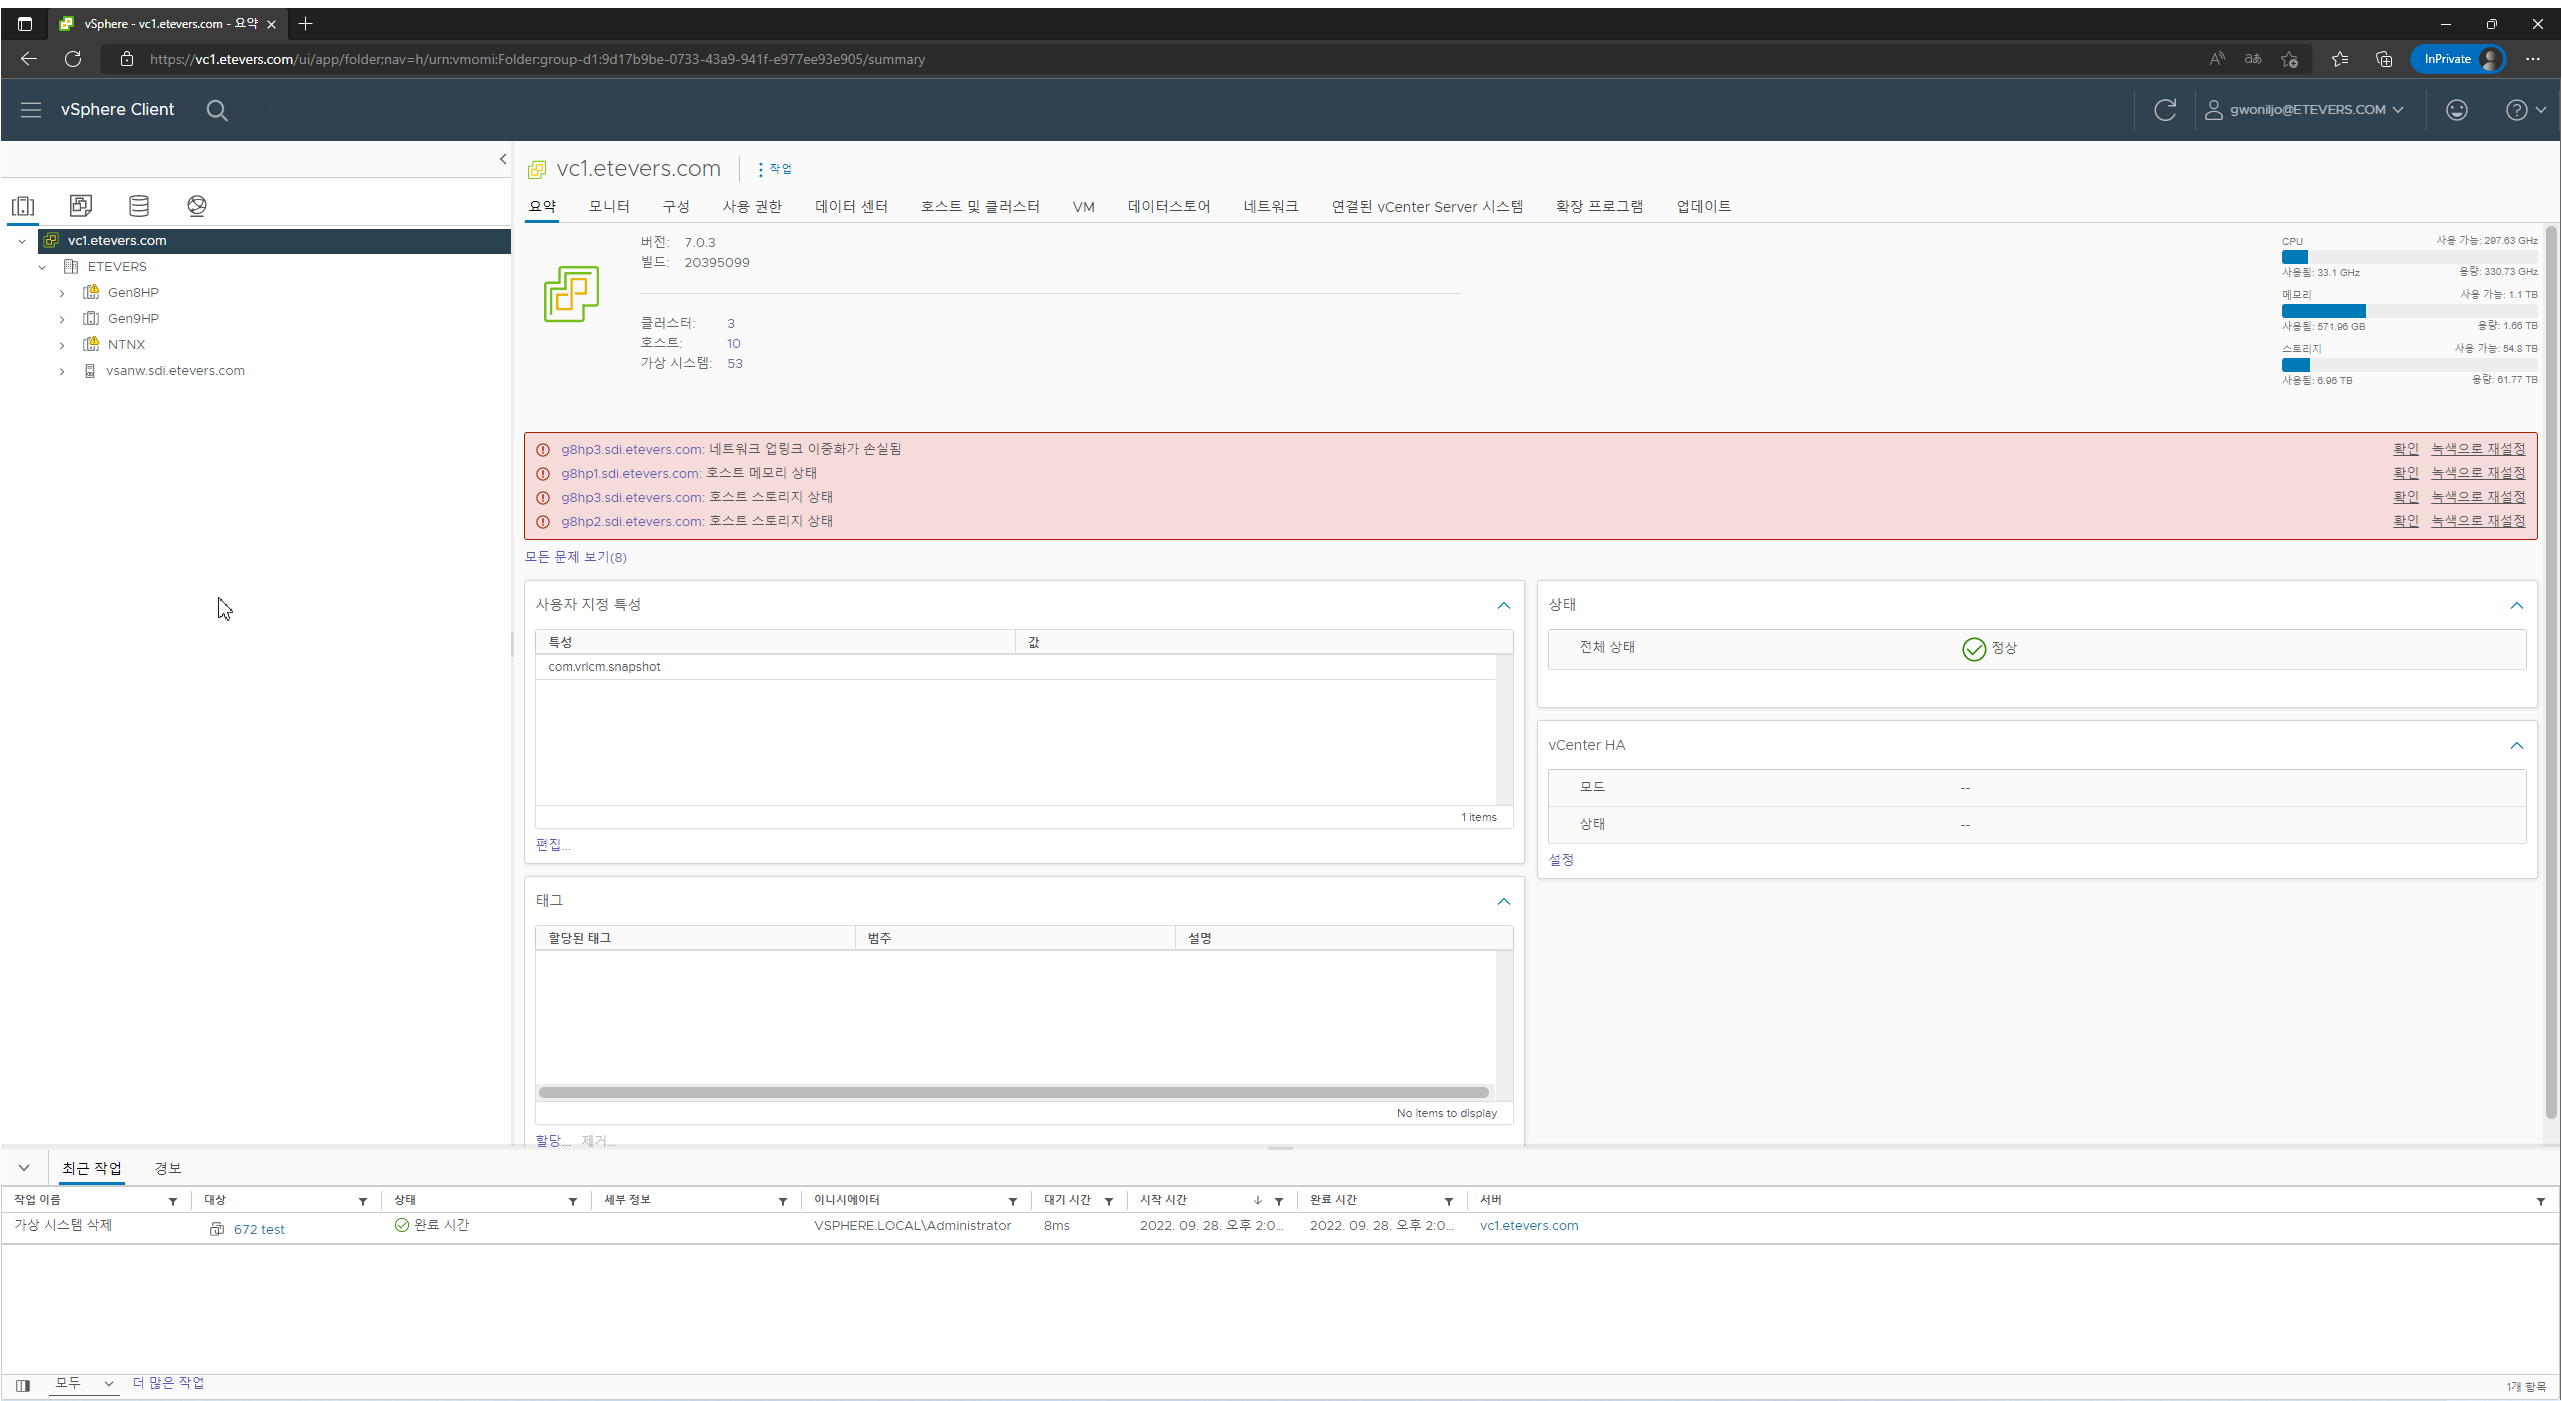Open the 672 test task target

click(x=259, y=1230)
